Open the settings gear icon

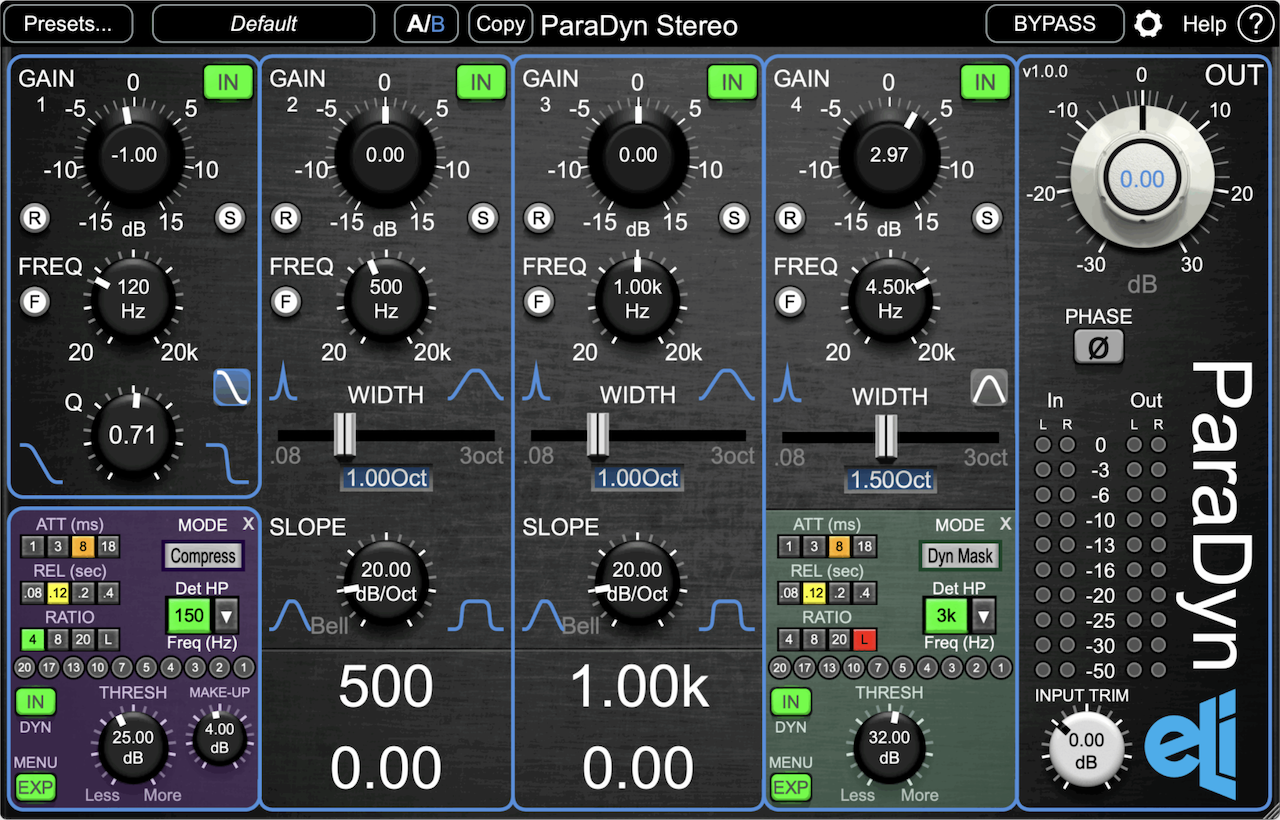point(1148,24)
